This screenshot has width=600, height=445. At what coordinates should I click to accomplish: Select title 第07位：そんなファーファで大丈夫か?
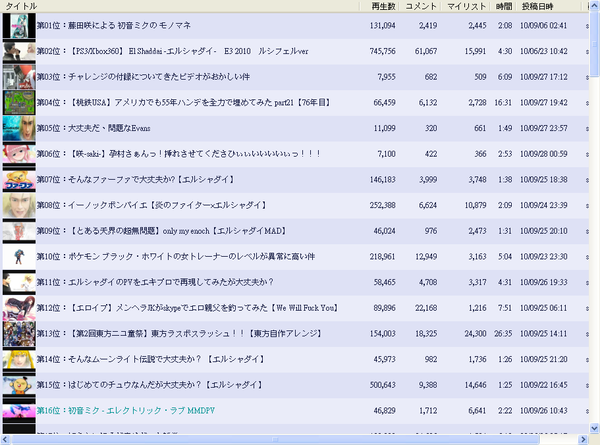(x=135, y=179)
